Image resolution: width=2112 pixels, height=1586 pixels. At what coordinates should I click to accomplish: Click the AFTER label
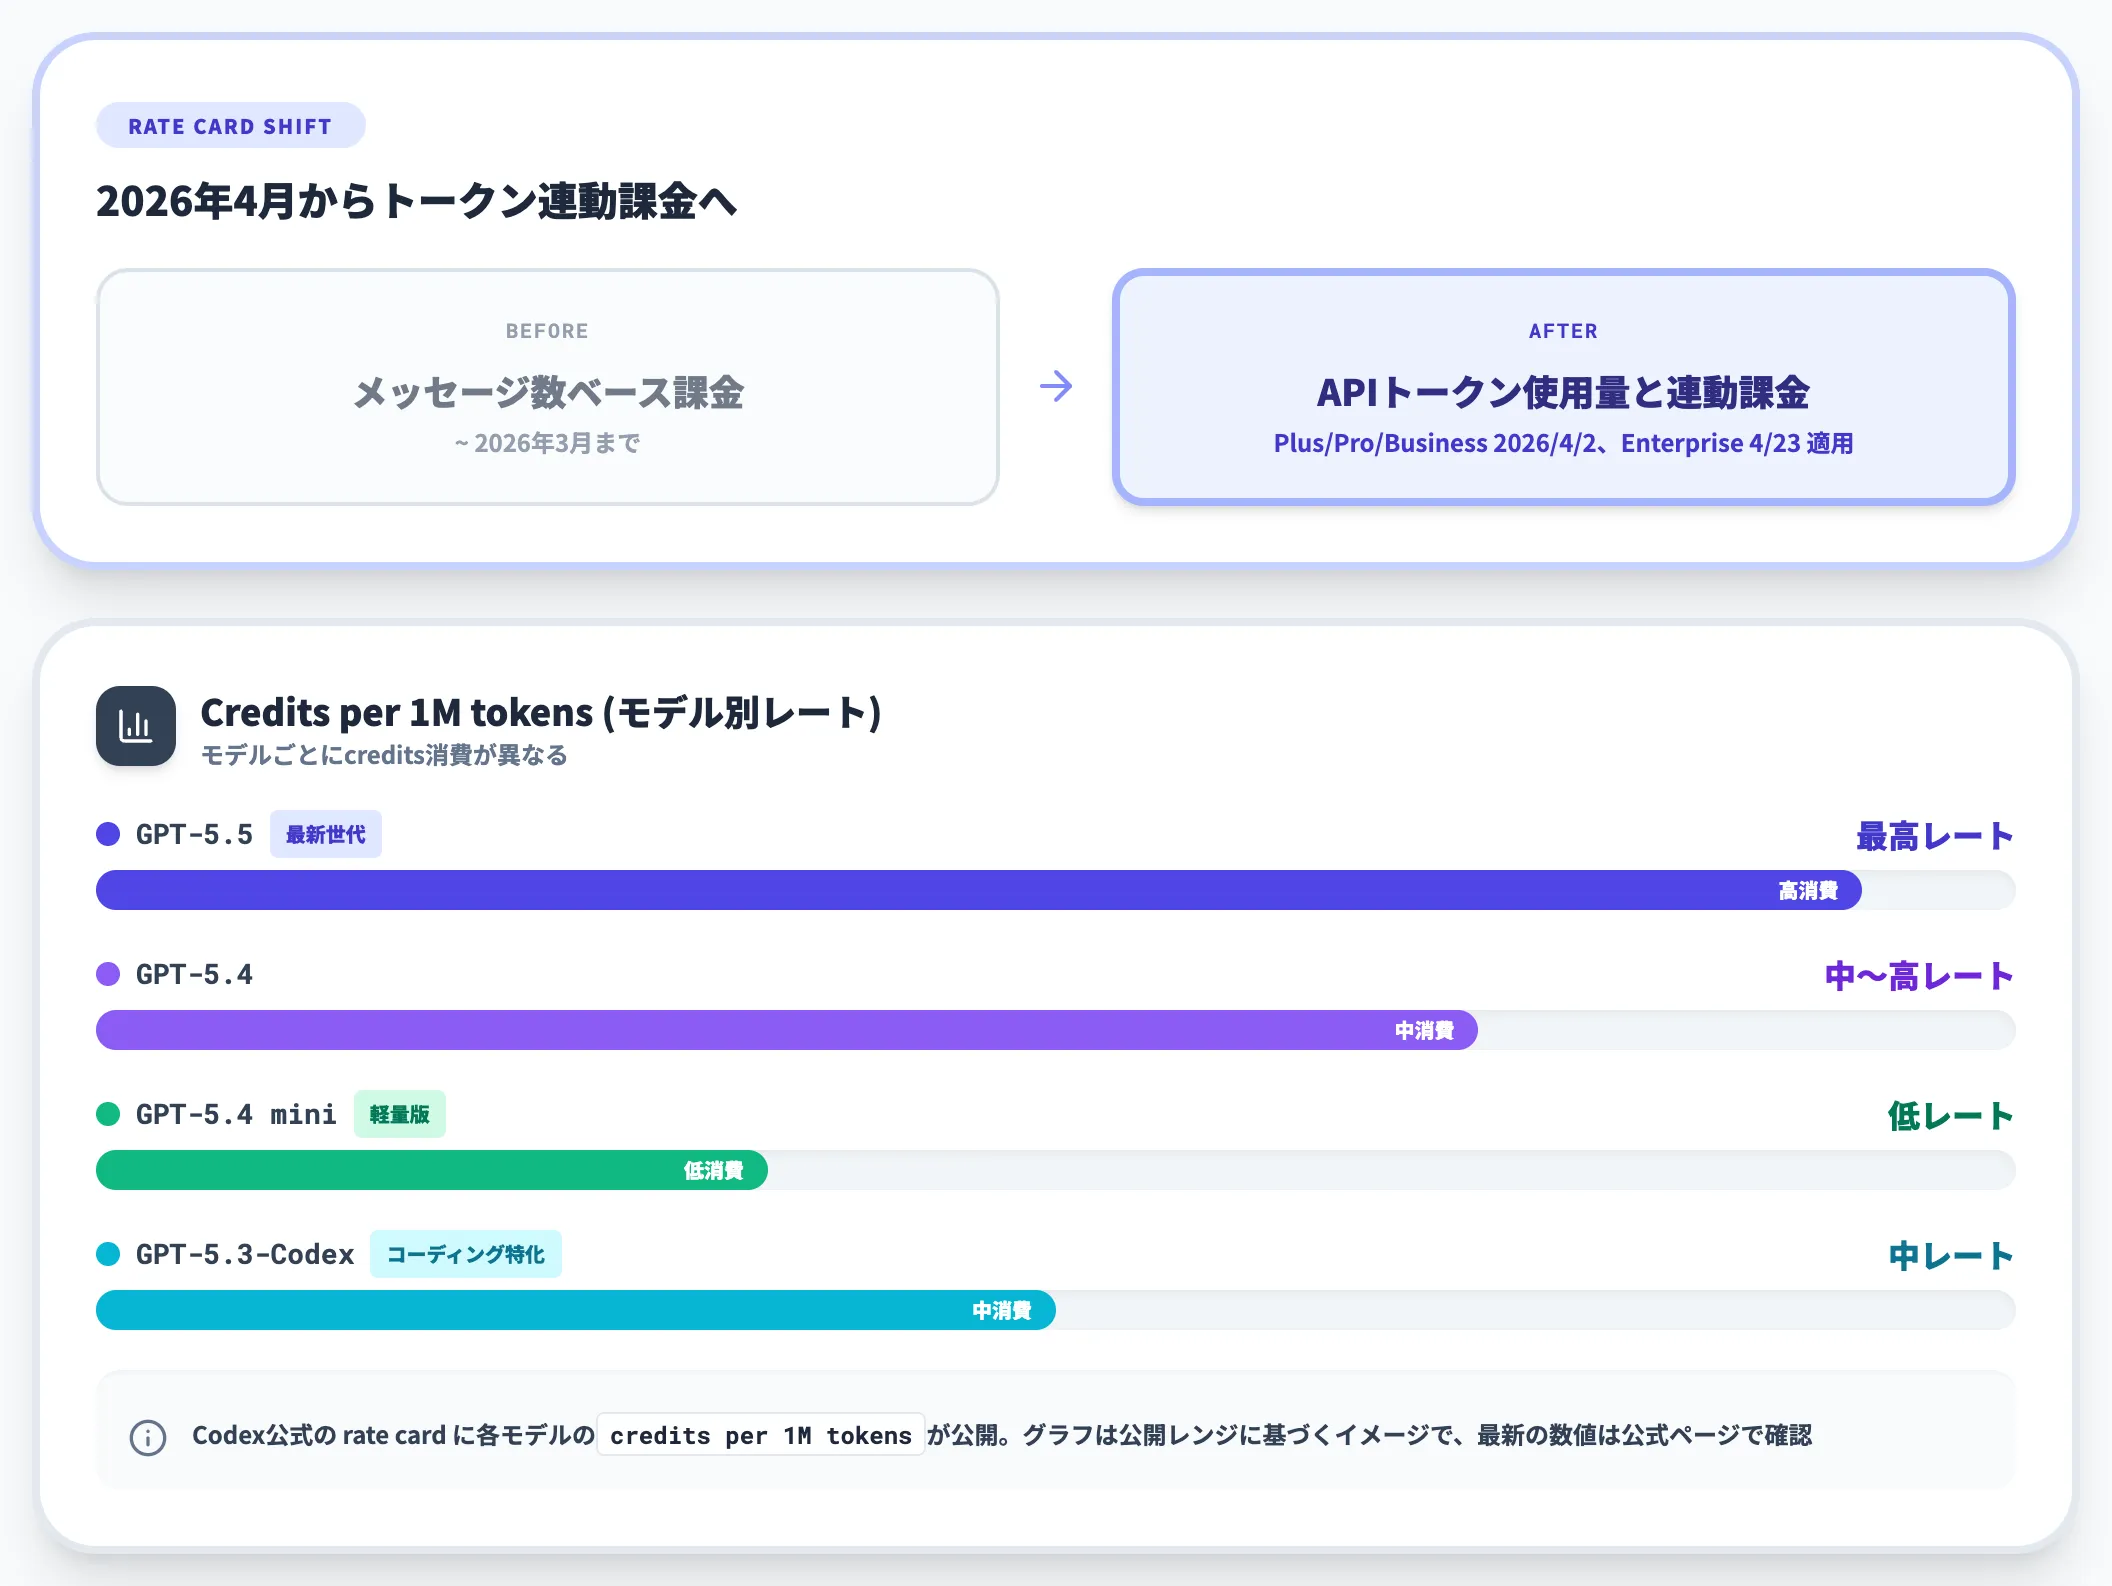tap(1563, 331)
